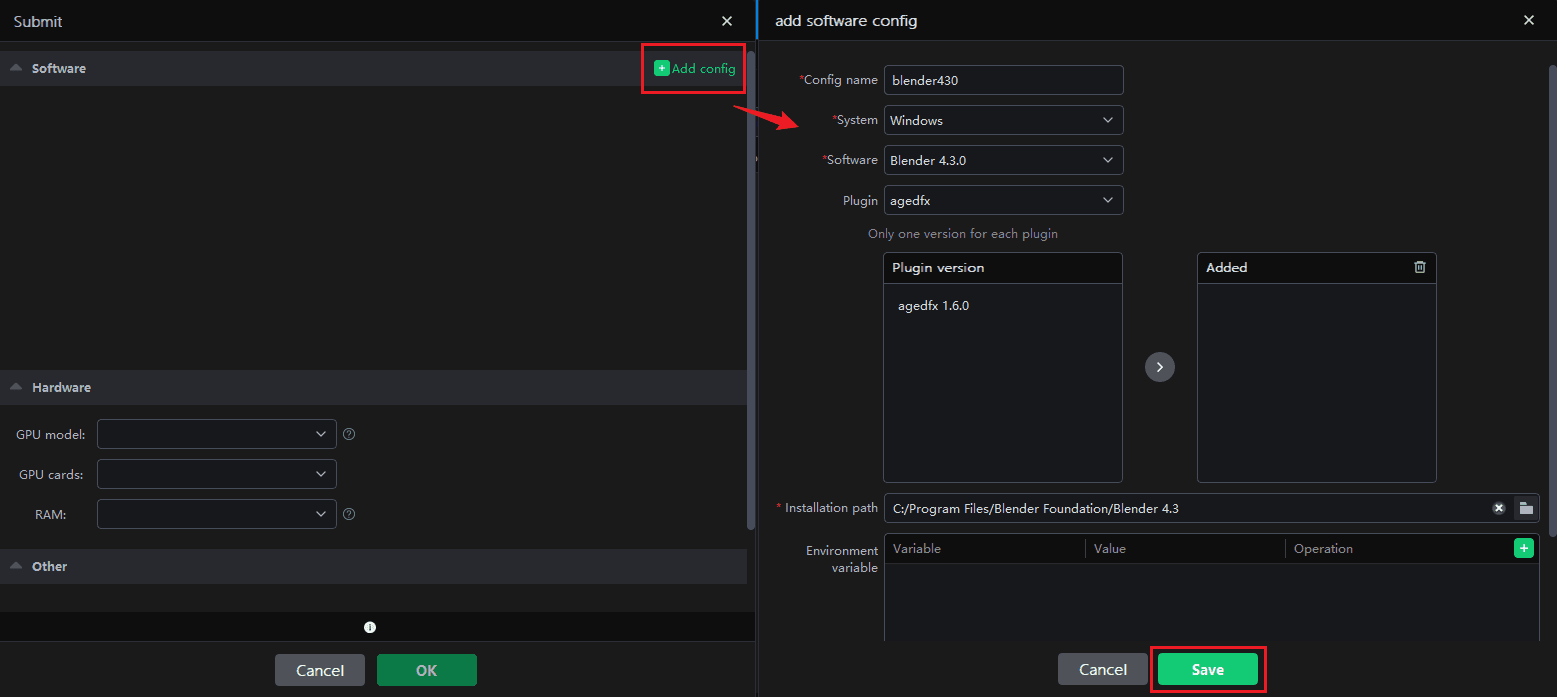
Task: Click the Save button
Action: (1207, 670)
